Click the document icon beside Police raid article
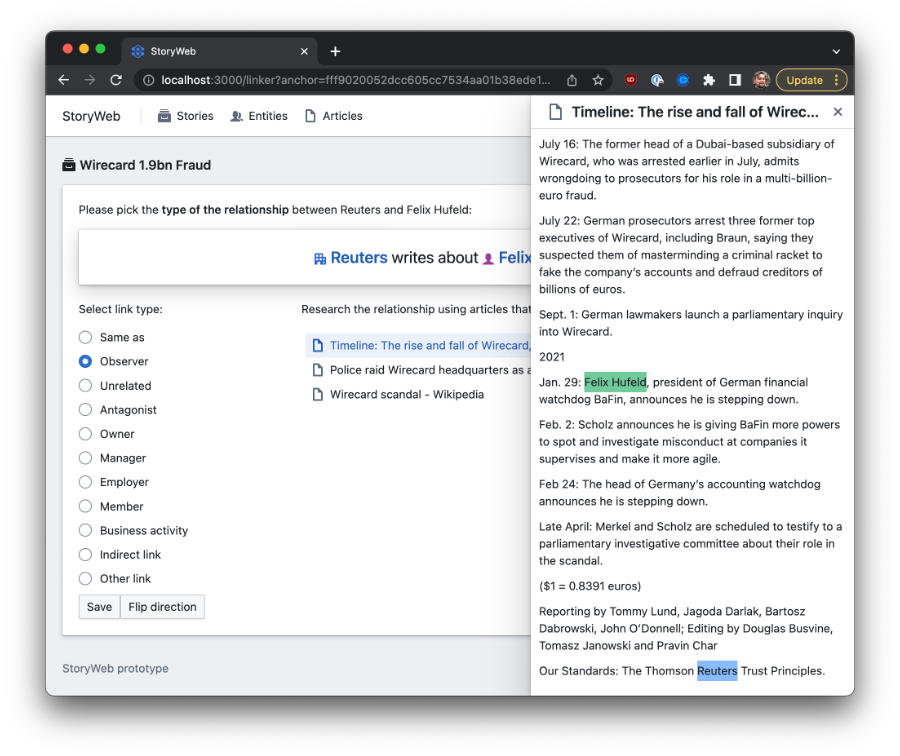 coord(317,370)
